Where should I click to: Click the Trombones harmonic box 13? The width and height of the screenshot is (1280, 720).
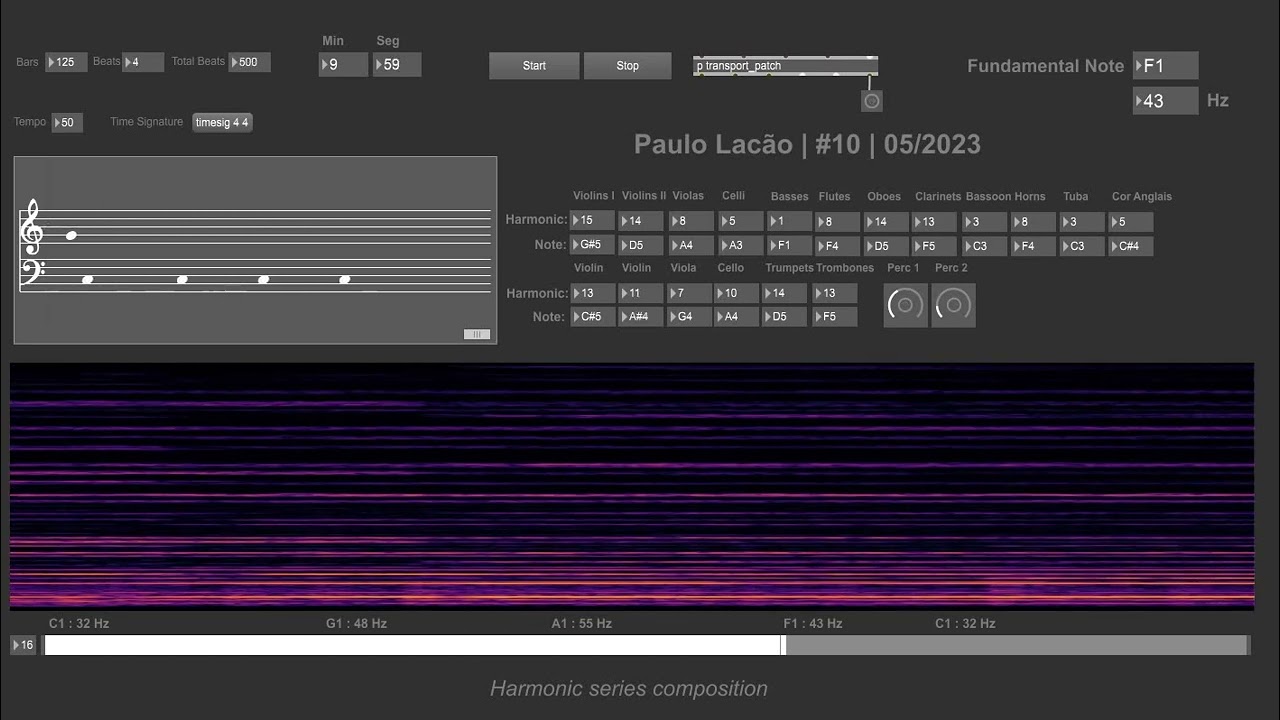coord(837,293)
